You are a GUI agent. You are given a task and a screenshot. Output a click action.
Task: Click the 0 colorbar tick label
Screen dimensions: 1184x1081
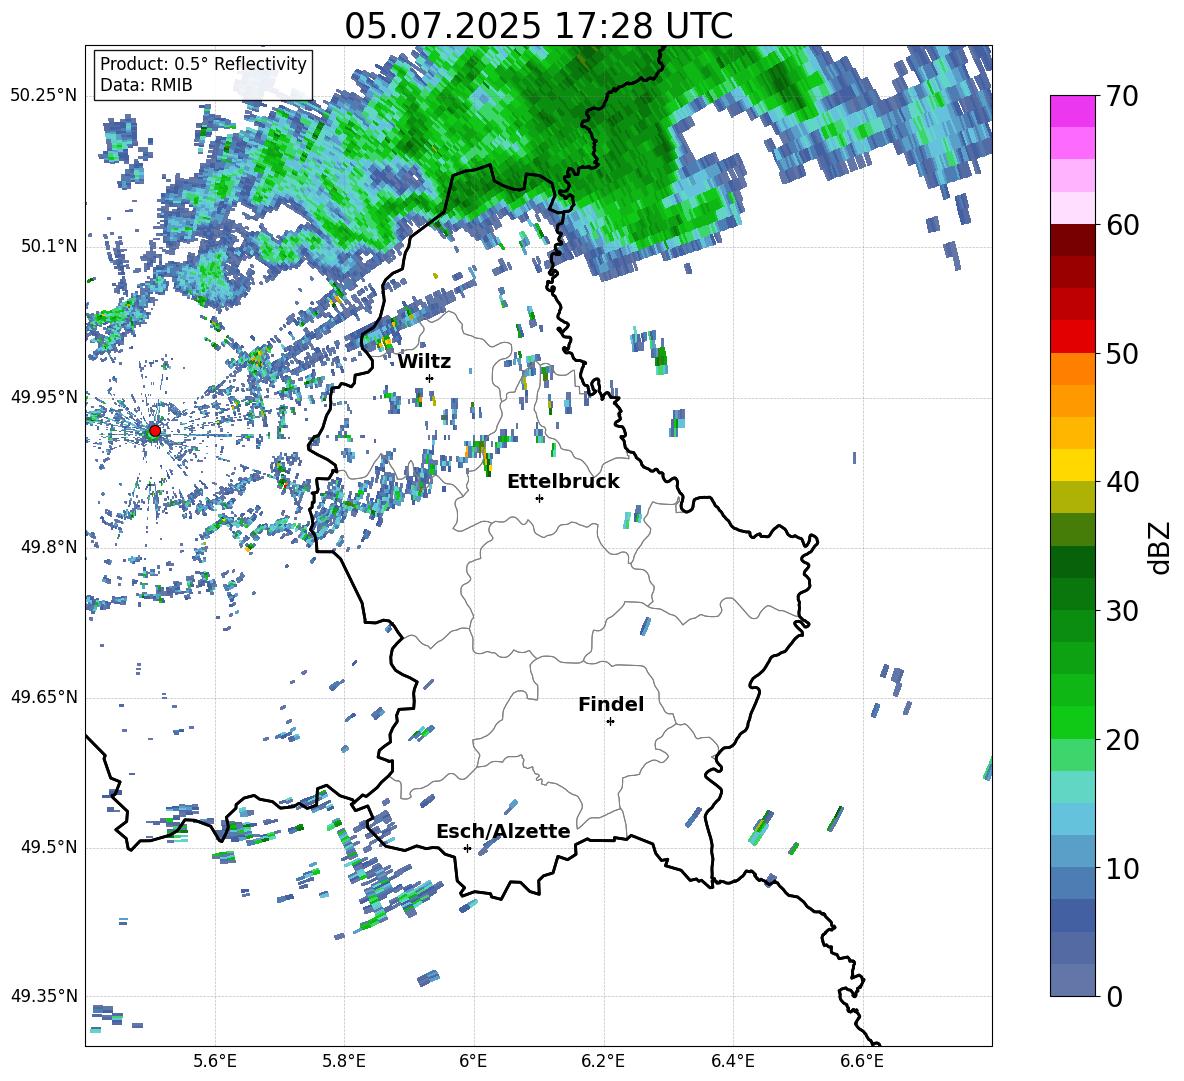click(1114, 996)
